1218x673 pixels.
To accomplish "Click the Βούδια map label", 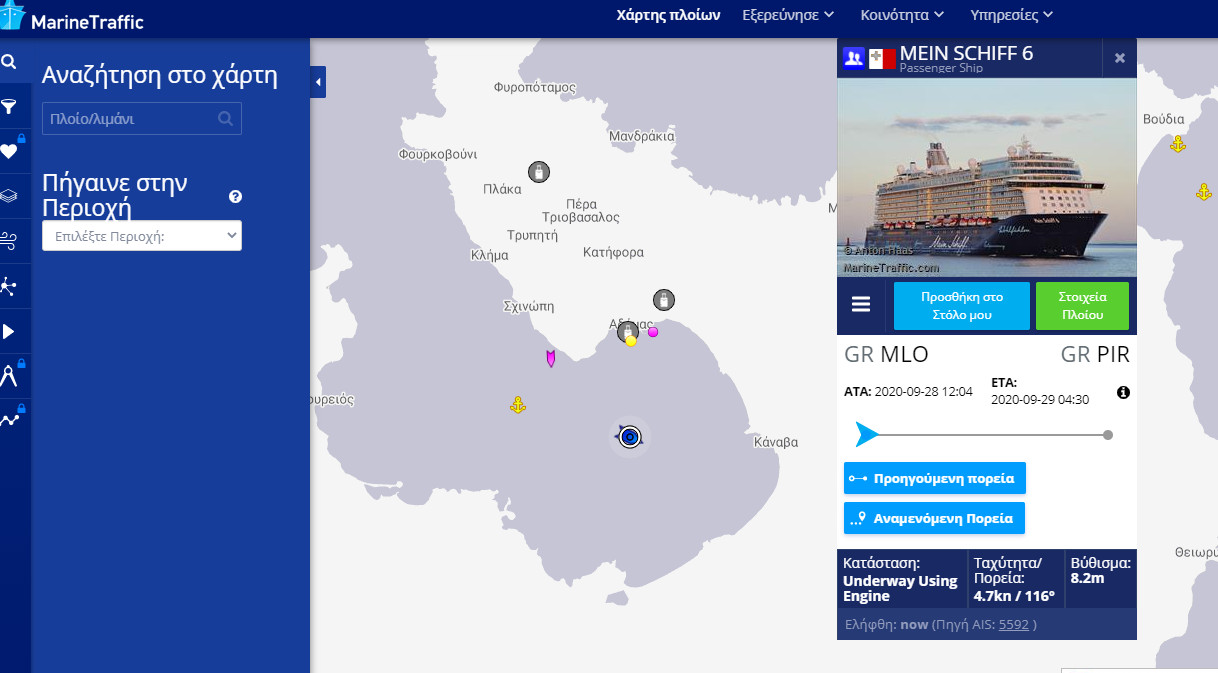I will [1164, 119].
